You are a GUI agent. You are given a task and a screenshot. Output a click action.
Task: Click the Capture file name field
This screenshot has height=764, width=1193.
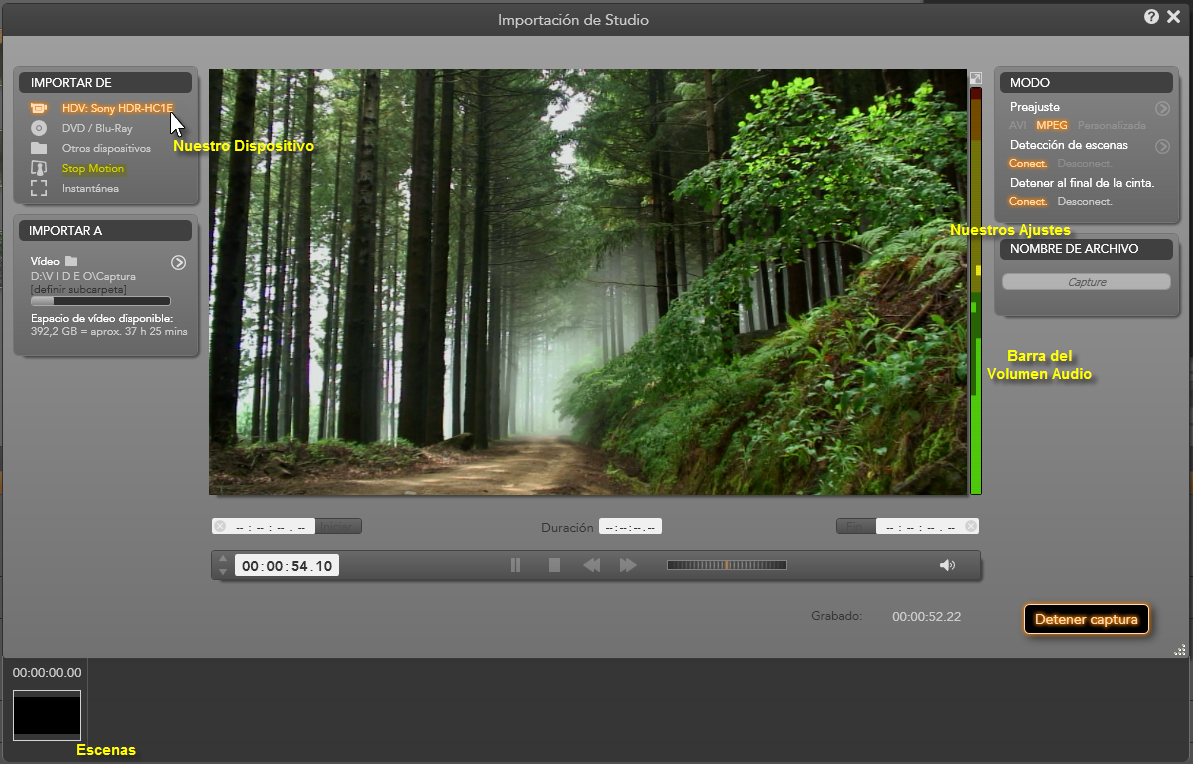coord(1086,282)
